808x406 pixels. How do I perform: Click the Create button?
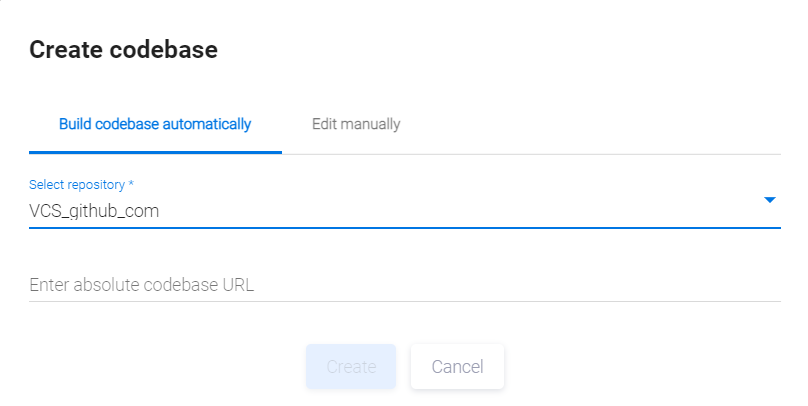(x=351, y=367)
